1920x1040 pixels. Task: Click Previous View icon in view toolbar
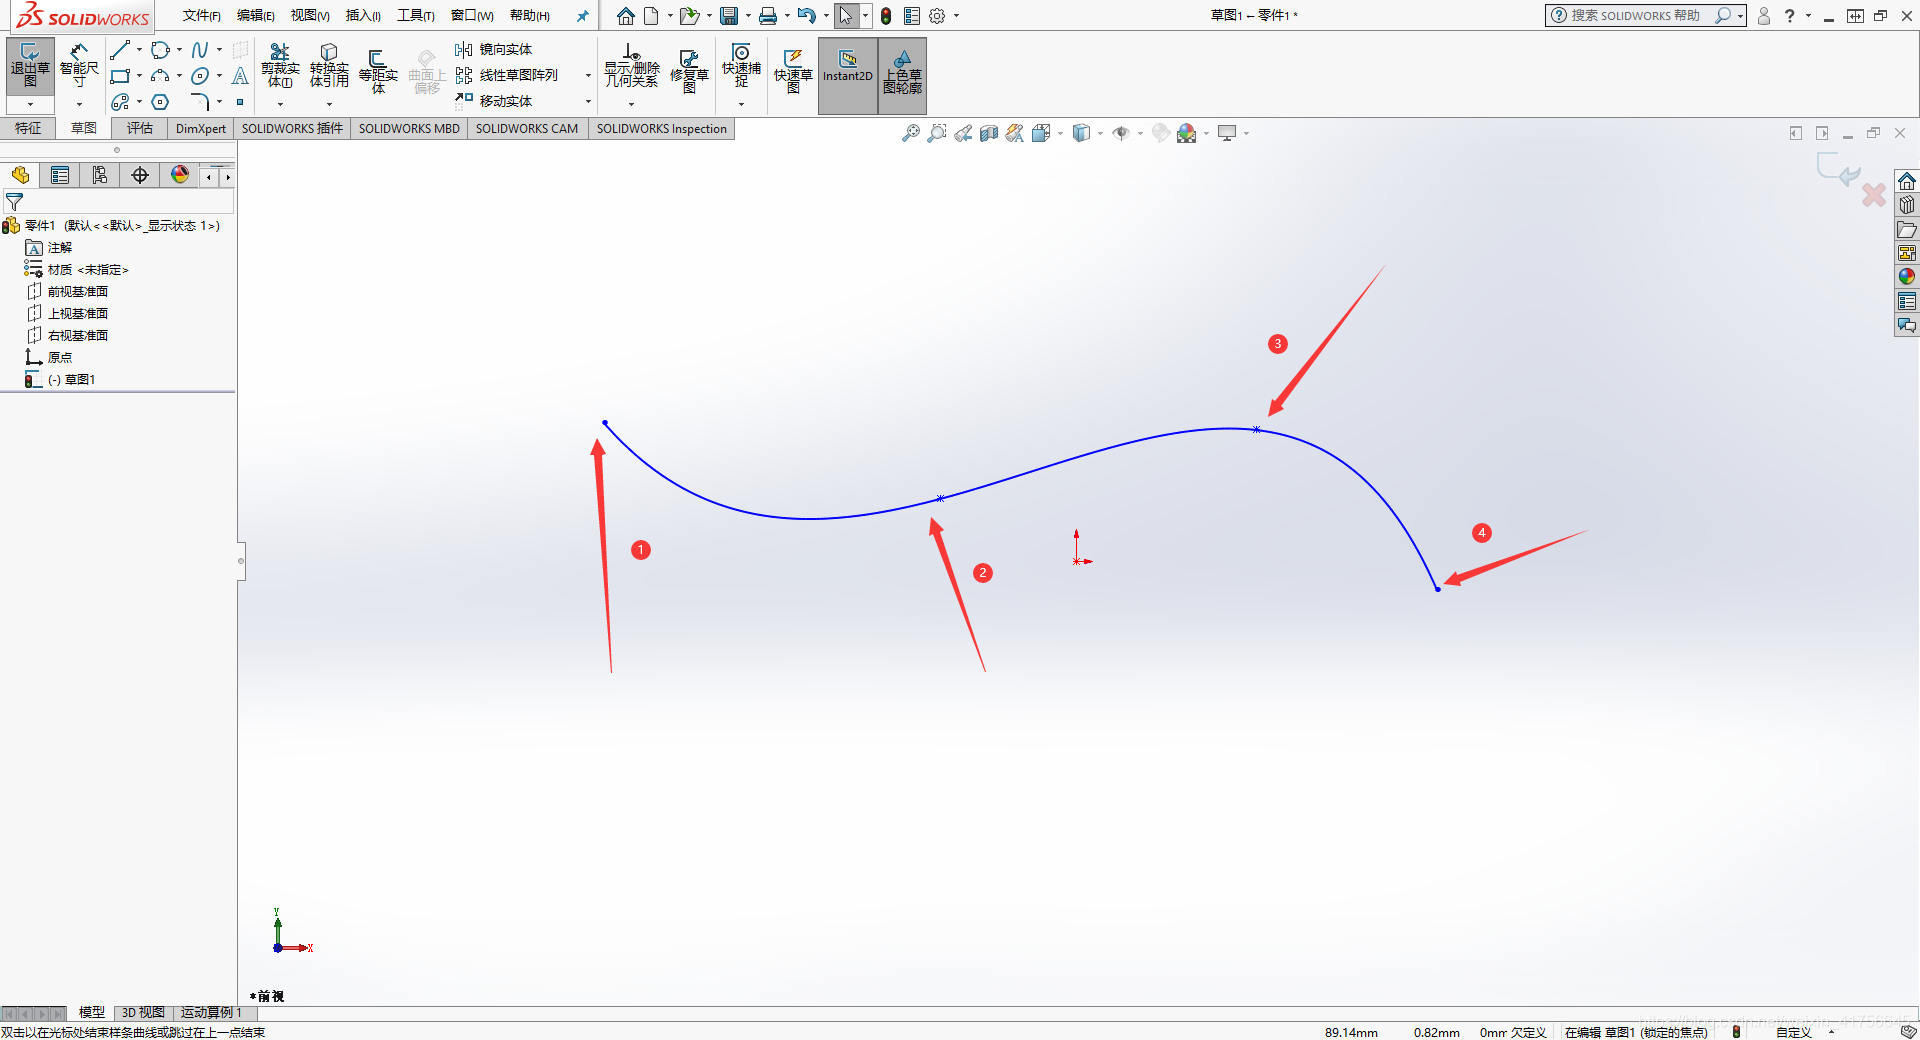963,133
